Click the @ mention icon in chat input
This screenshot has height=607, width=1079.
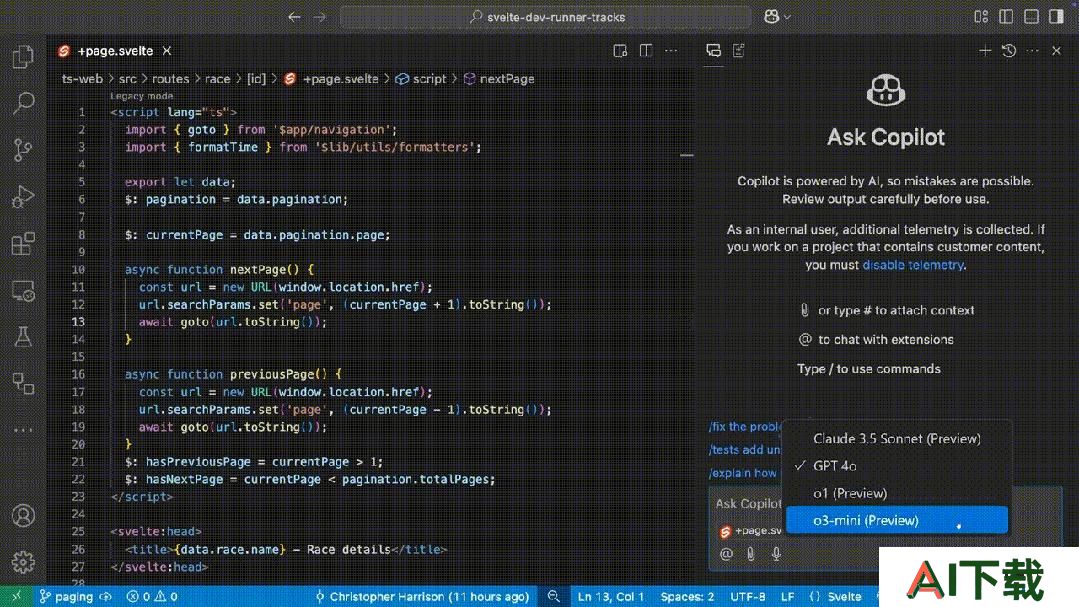coord(726,554)
